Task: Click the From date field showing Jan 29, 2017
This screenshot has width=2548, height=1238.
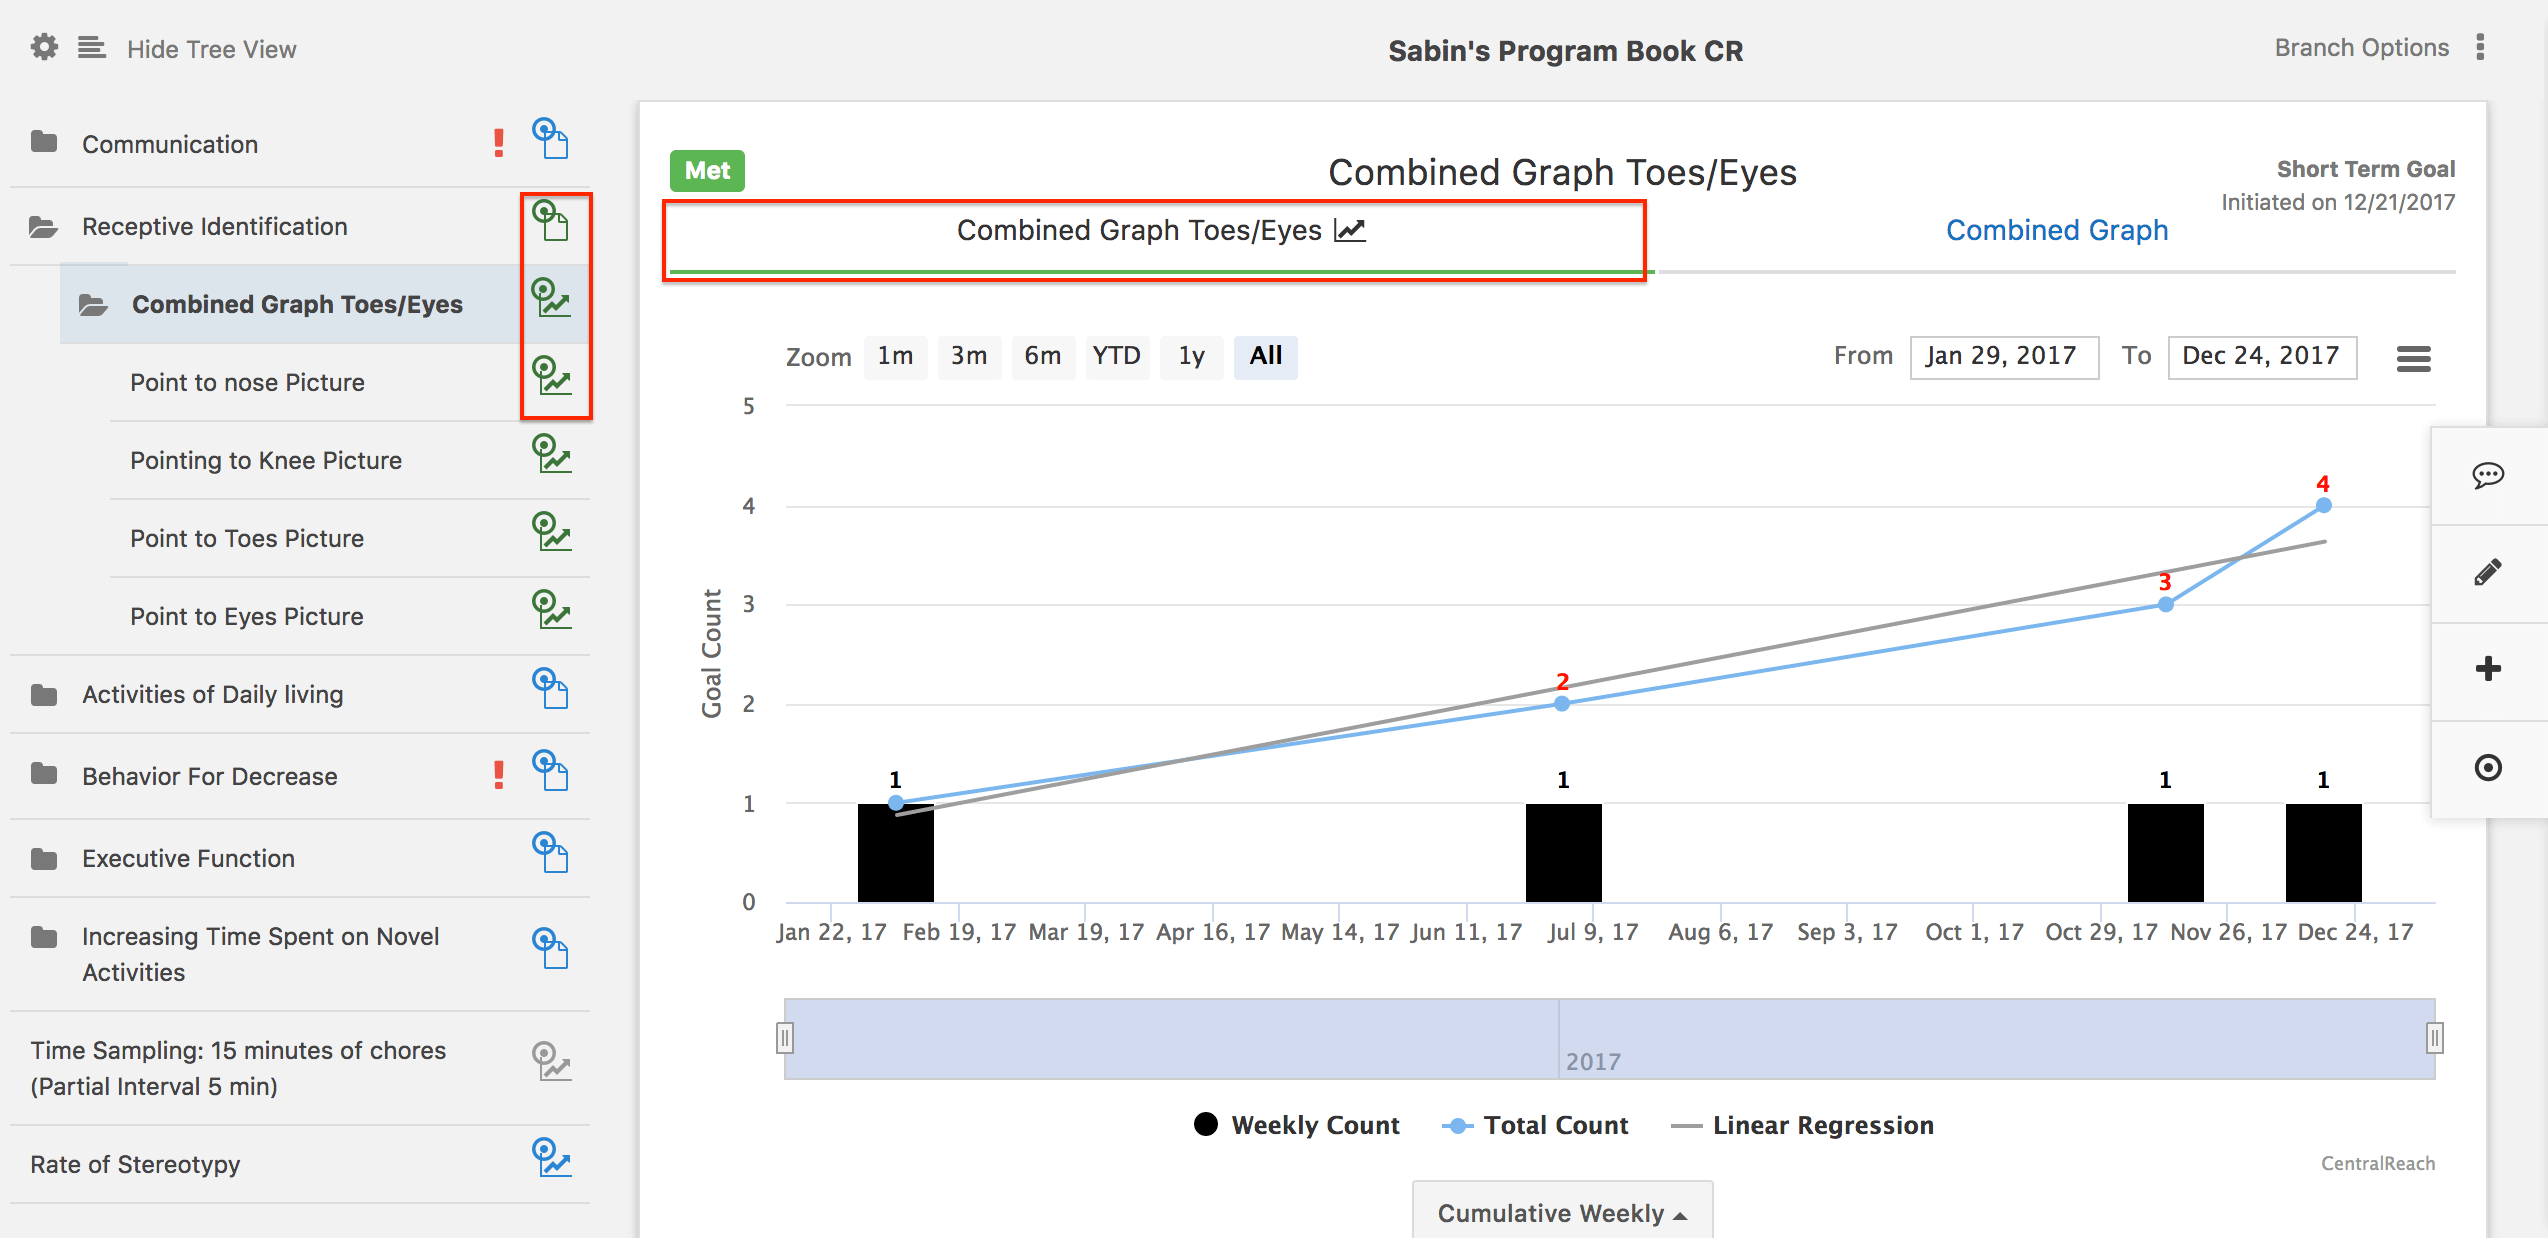Action: click(x=2003, y=356)
